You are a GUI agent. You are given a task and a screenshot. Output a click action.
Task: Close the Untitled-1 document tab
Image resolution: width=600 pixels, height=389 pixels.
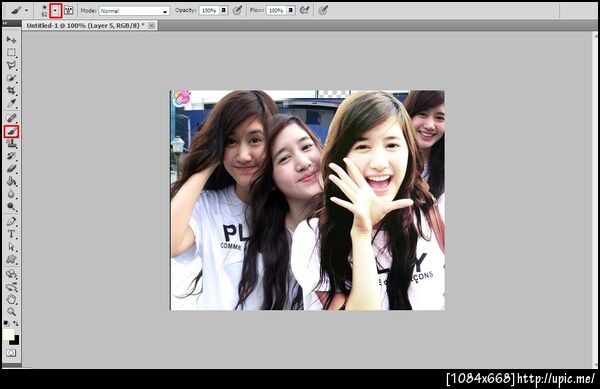point(152,26)
